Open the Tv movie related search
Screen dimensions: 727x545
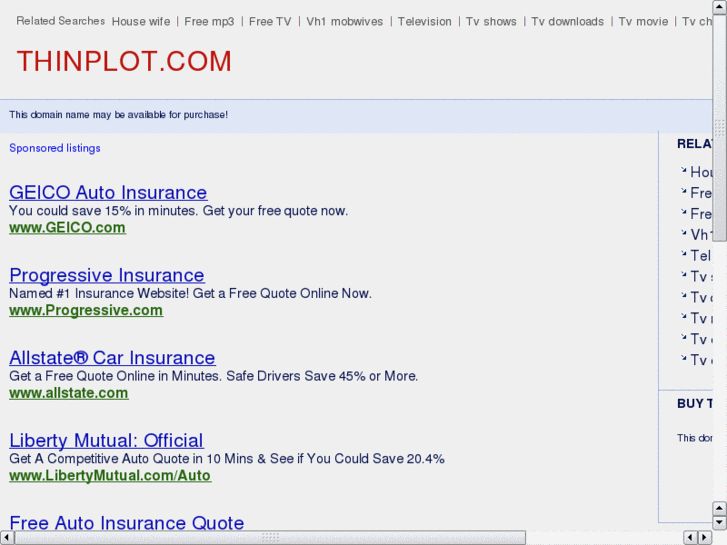[x=643, y=22]
